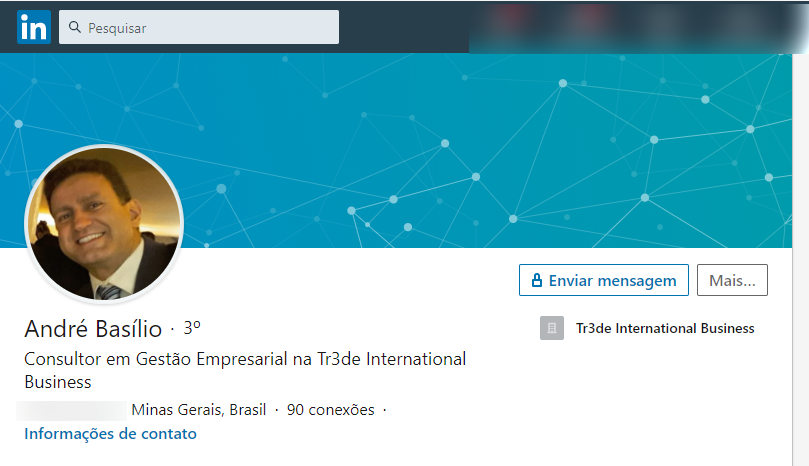Image resolution: width=809 pixels, height=466 pixels.
Task: Click the LinkedIn logo icon
Action: point(34,27)
